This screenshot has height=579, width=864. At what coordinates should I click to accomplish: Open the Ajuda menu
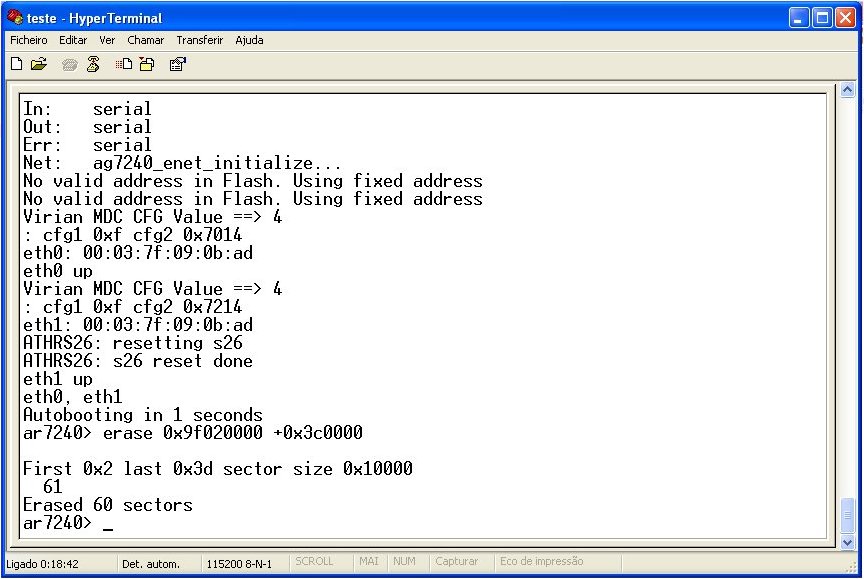coord(249,40)
